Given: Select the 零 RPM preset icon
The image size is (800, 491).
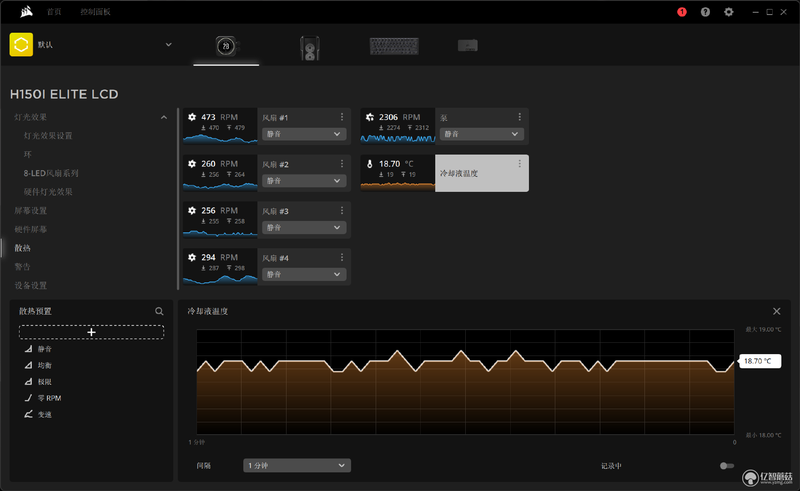Looking at the screenshot, I should (29, 398).
